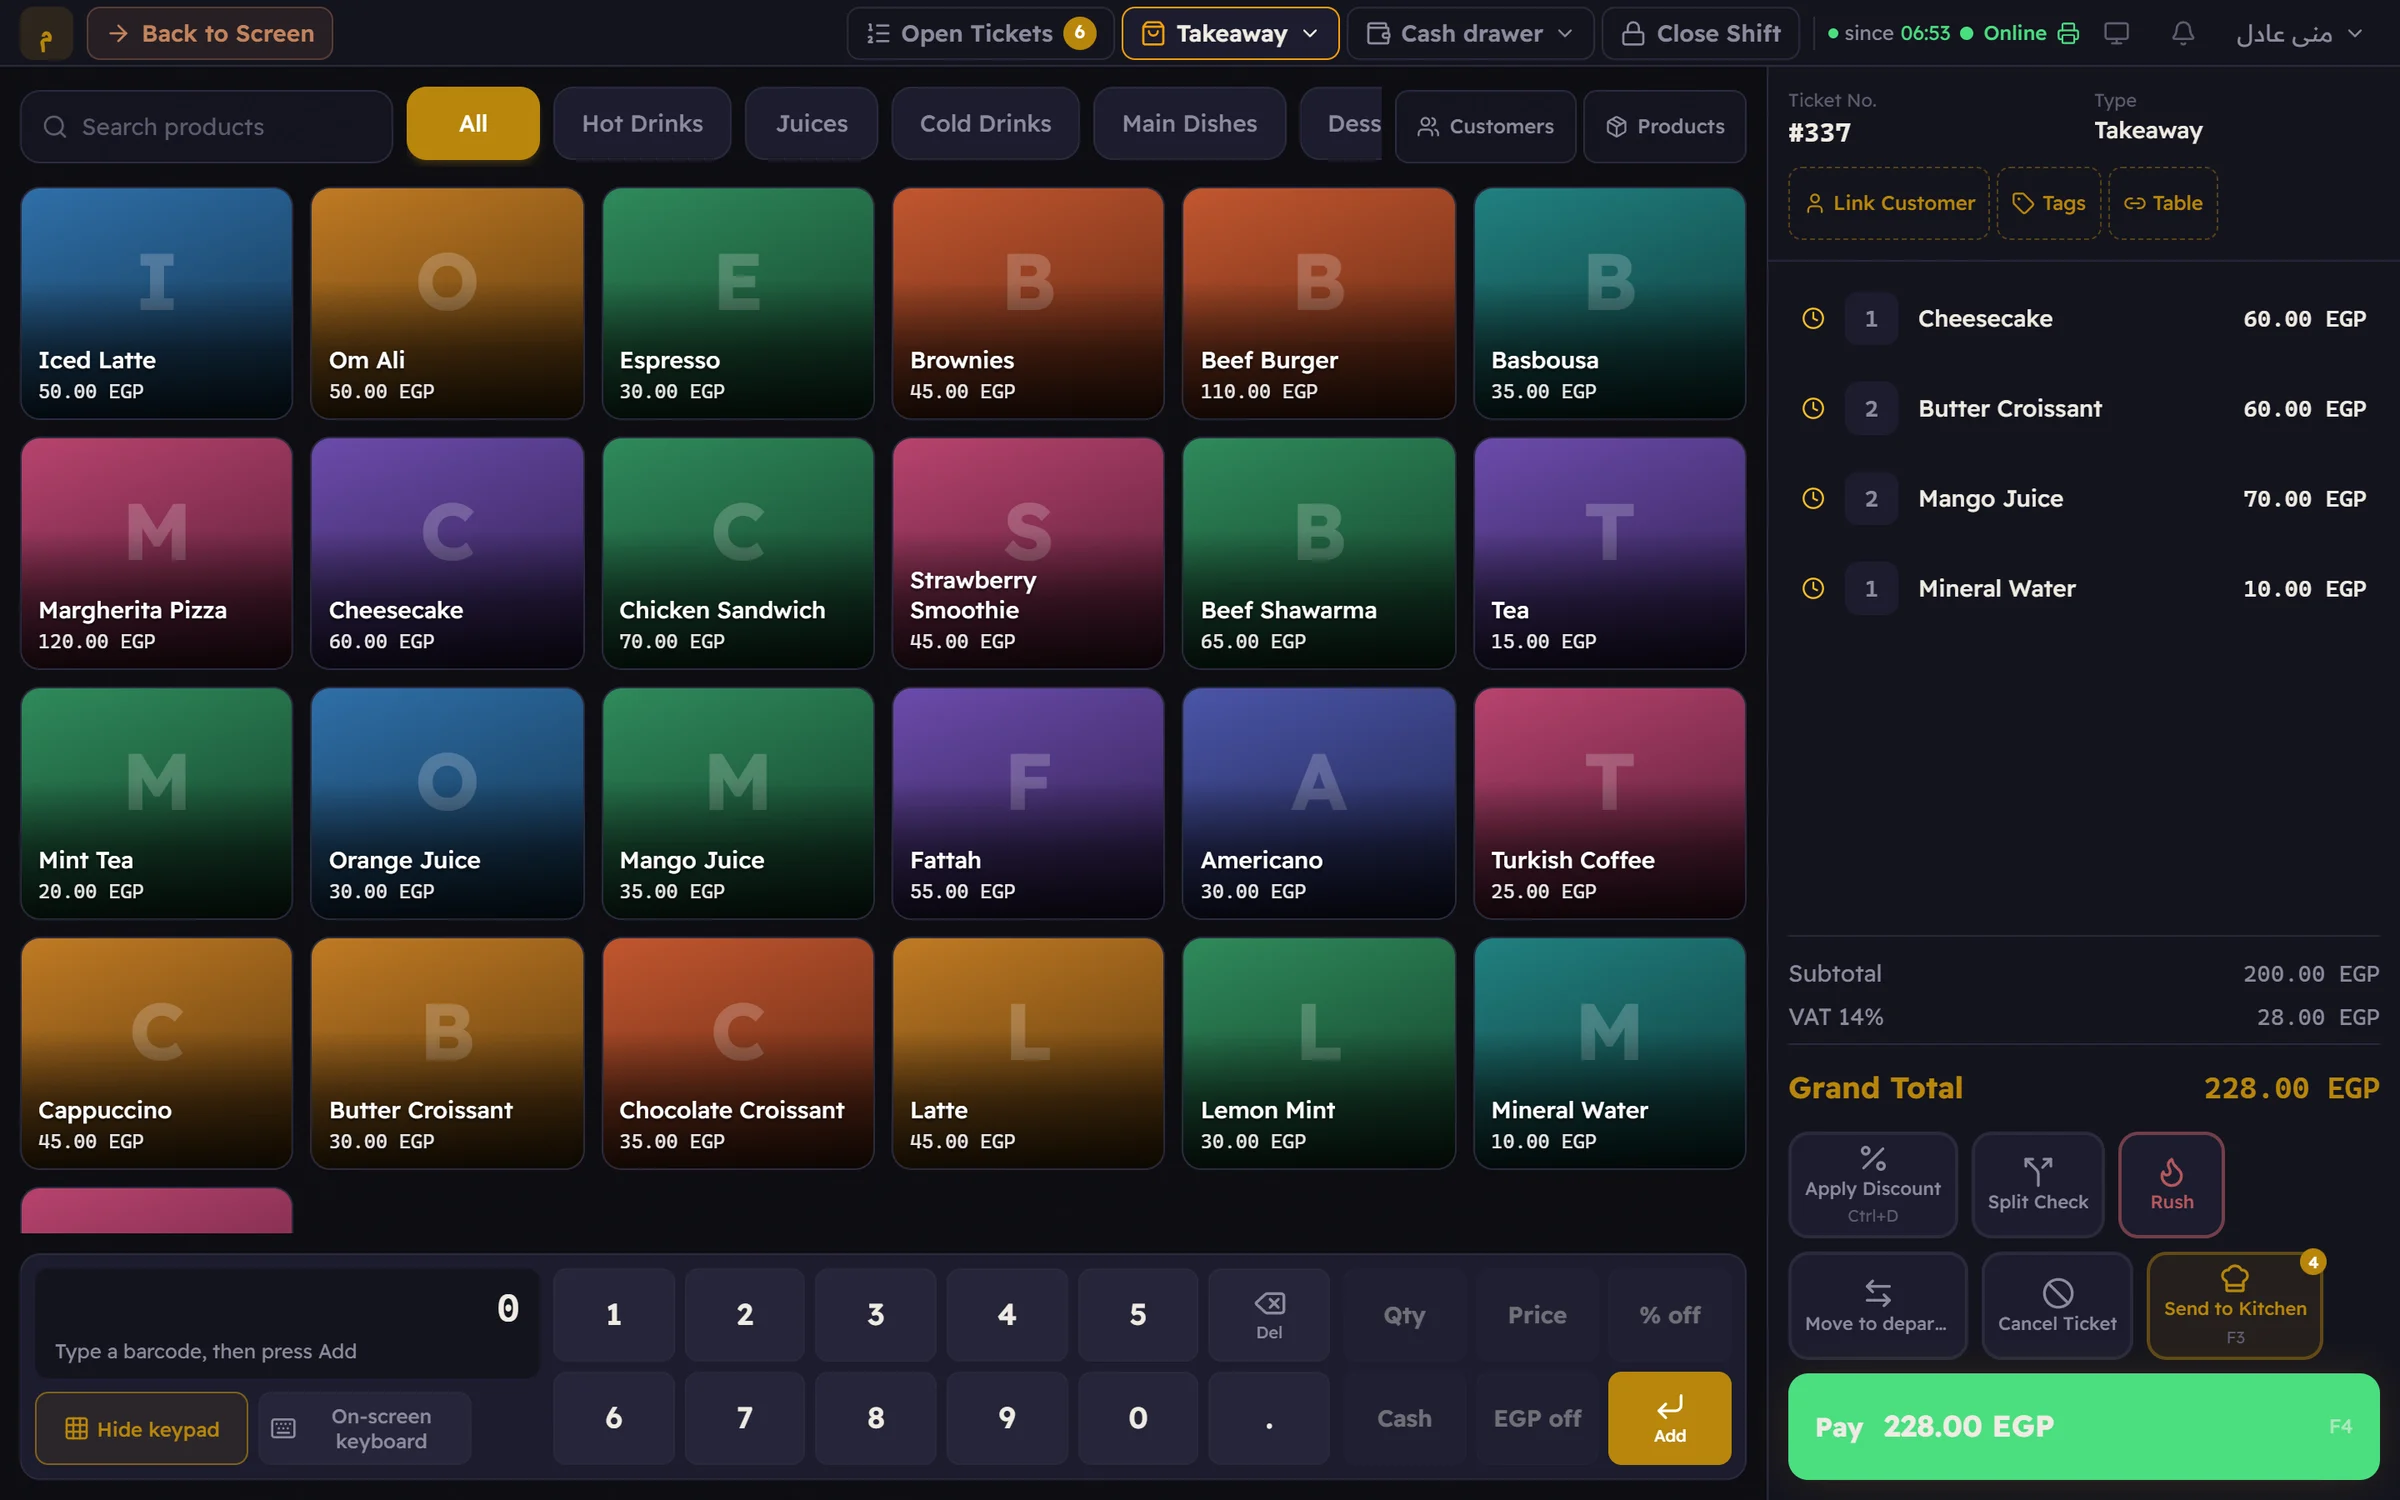Select Price keypad mode
Image resolution: width=2400 pixels, height=1500 pixels.
[1537, 1315]
